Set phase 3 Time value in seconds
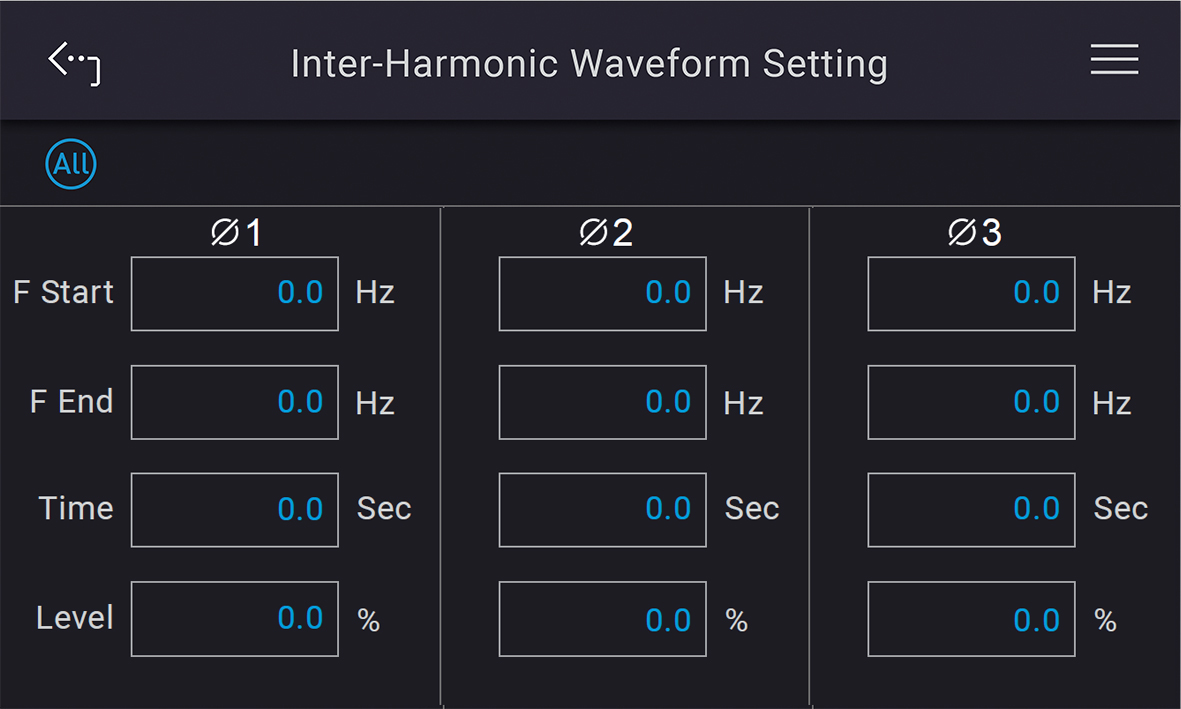Image resolution: width=1181 pixels, height=709 pixels. point(971,510)
